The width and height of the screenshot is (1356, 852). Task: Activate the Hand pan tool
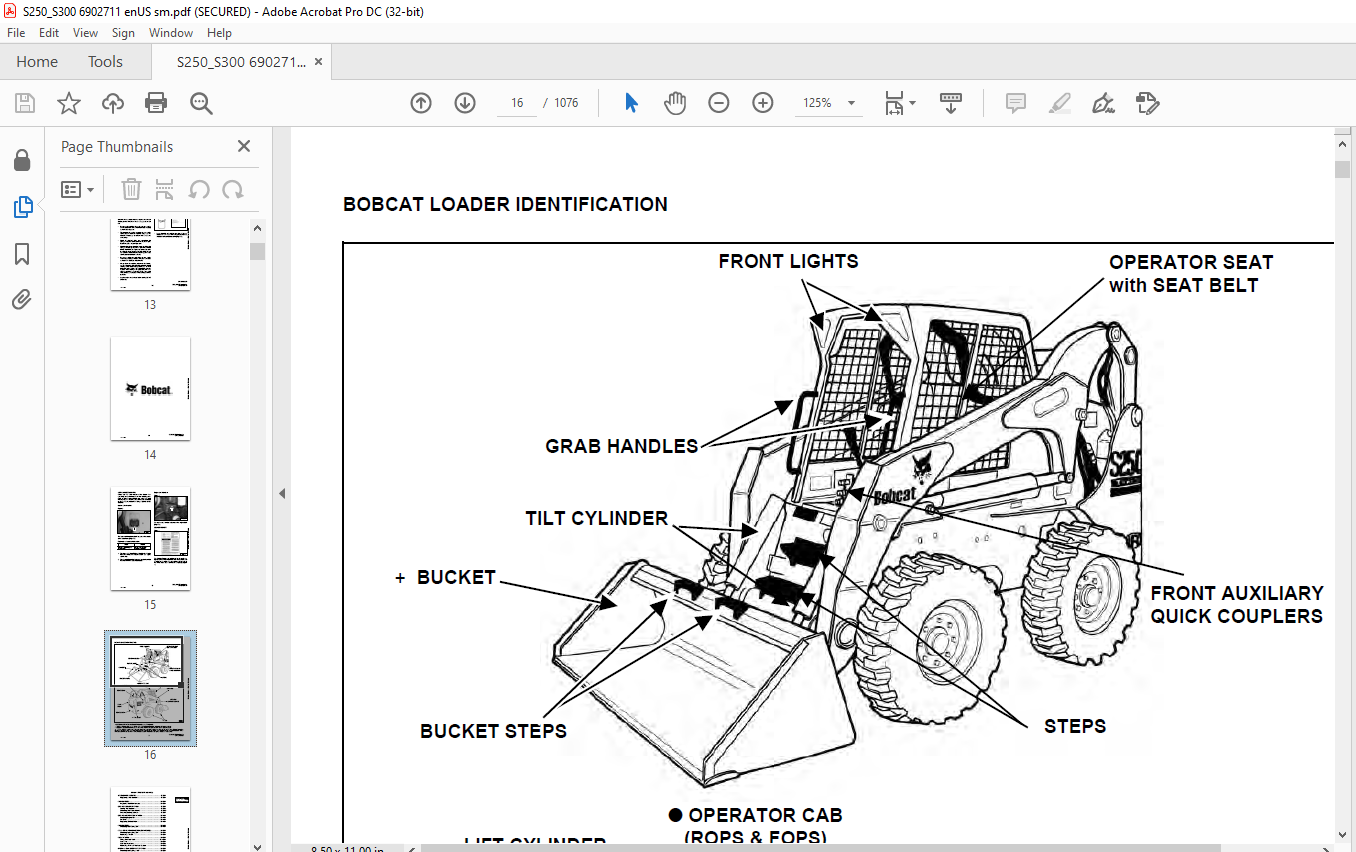(x=675, y=103)
